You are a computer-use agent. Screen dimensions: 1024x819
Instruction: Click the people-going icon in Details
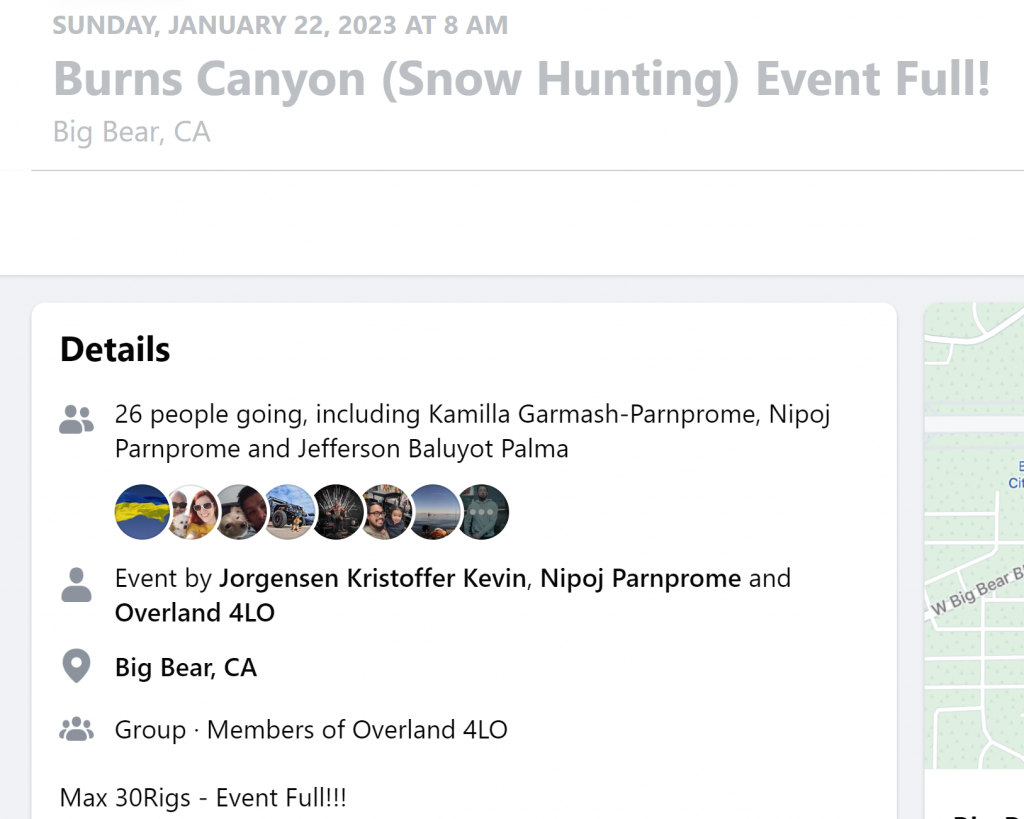76,420
